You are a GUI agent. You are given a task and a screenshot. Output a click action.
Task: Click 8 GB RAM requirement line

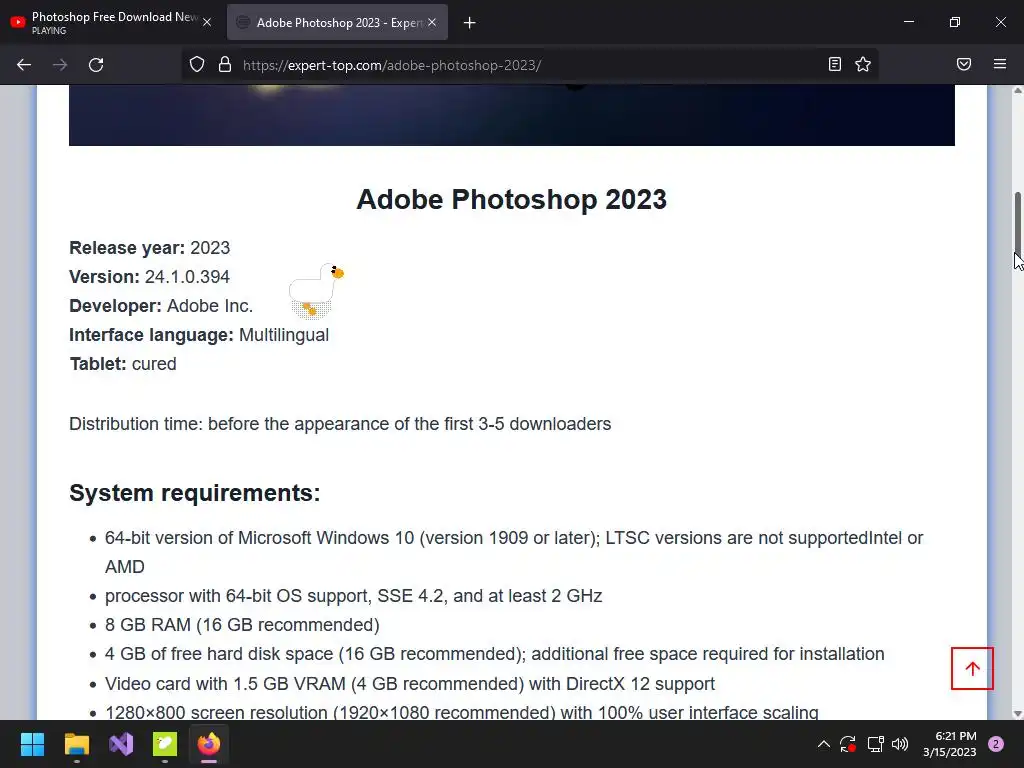click(x=242, y=625)
